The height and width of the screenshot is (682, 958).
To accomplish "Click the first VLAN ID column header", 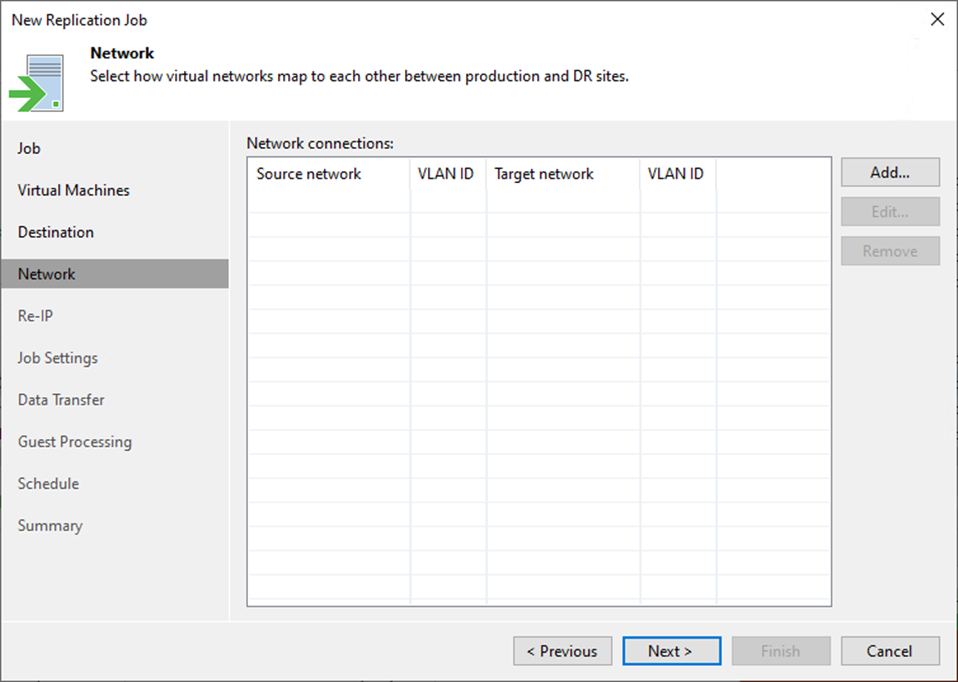I will [446, 174].
